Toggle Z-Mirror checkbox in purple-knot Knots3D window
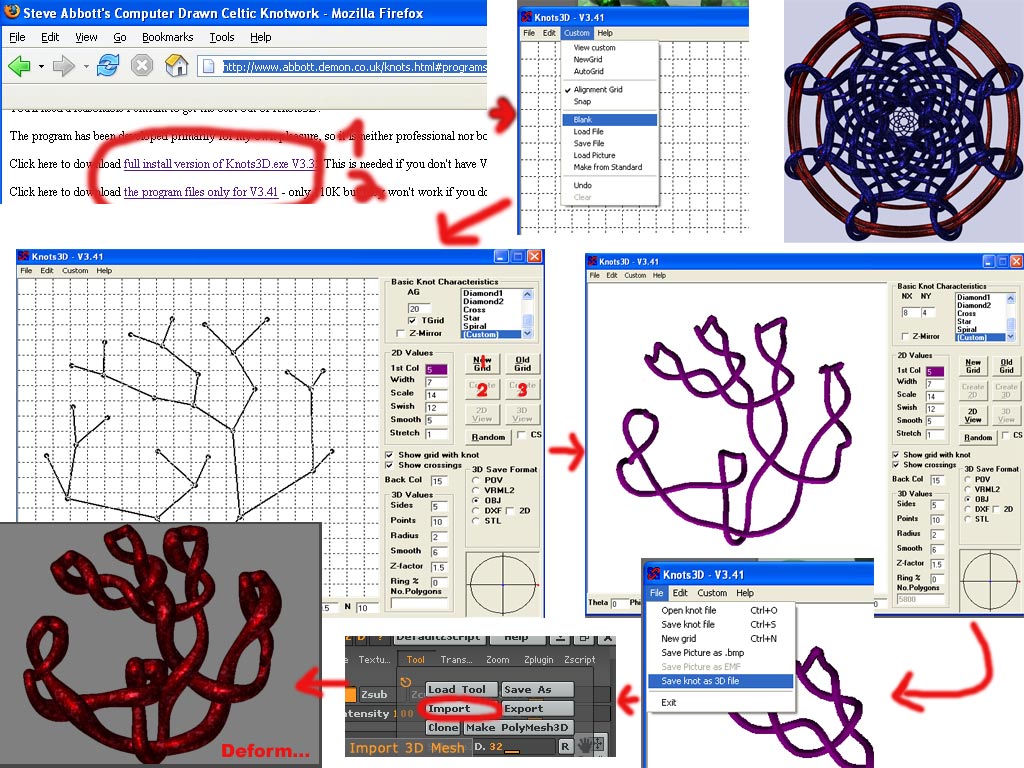The image size is (1024, 768). (x=905, y=336)
